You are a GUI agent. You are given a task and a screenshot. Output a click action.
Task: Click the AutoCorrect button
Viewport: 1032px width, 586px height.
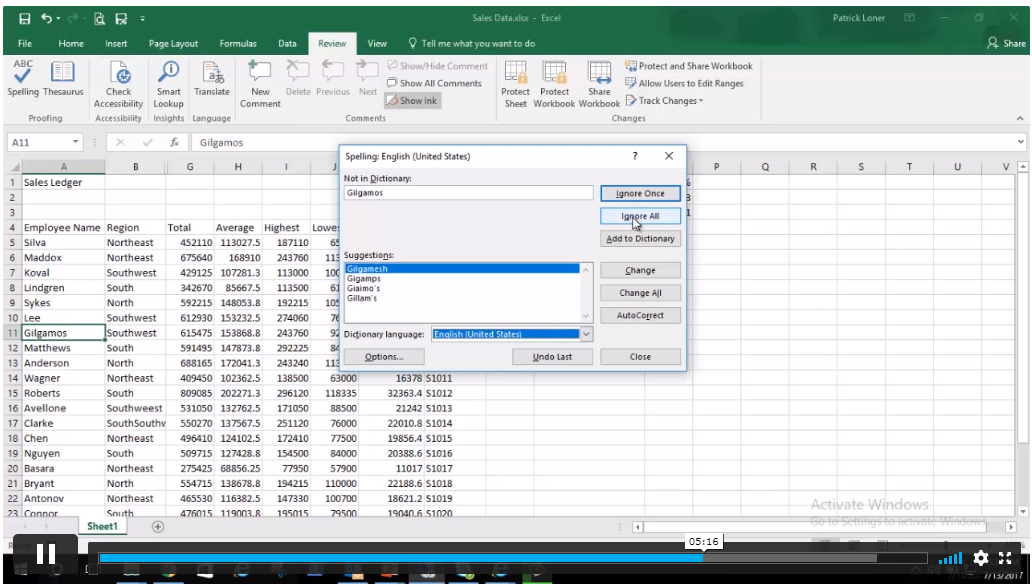(x=640, y=315)
